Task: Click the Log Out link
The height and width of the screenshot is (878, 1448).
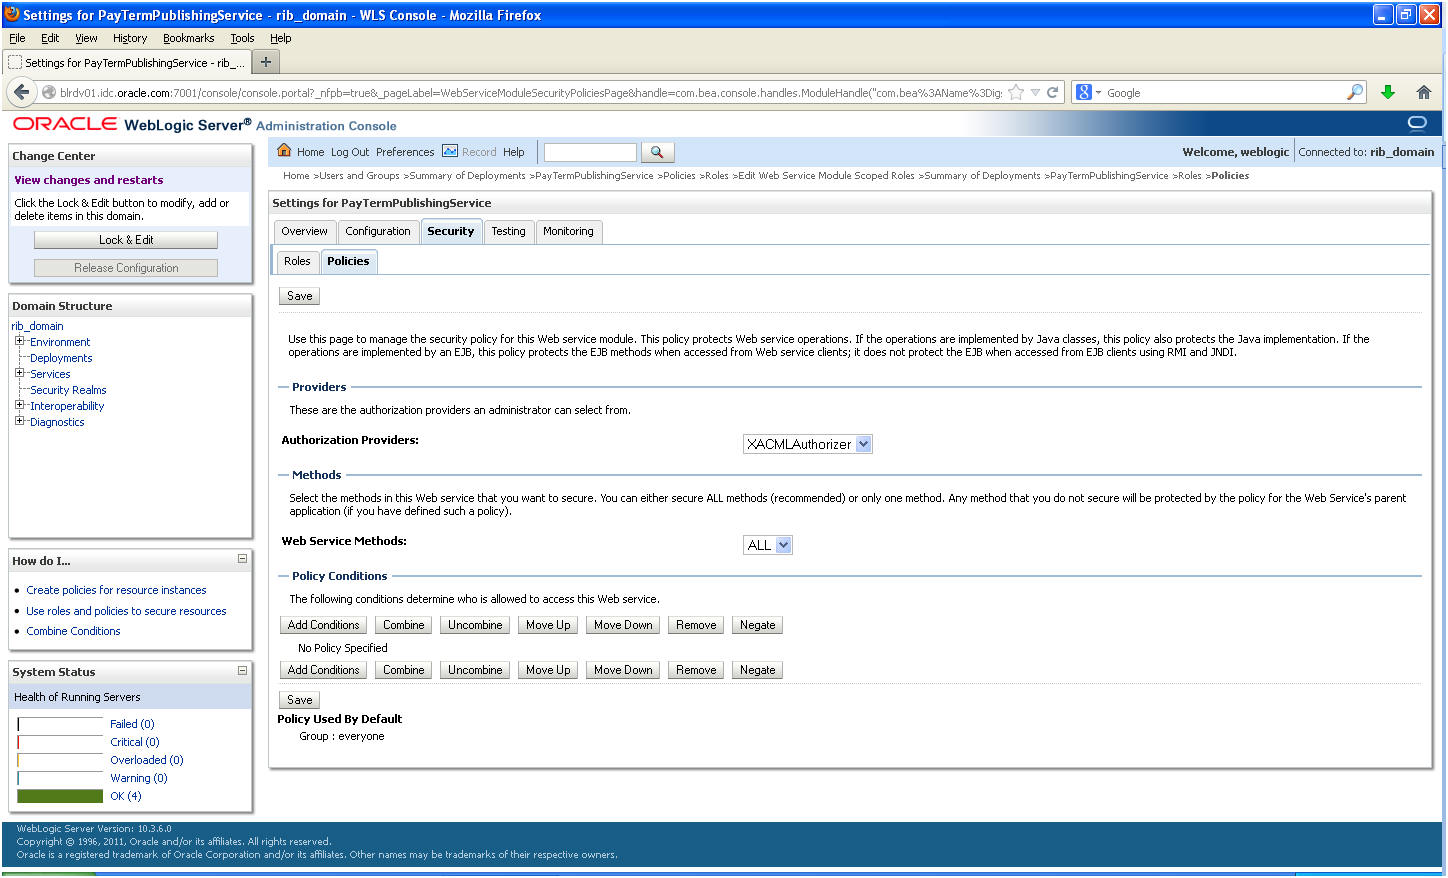Action: tap(350, 152)
